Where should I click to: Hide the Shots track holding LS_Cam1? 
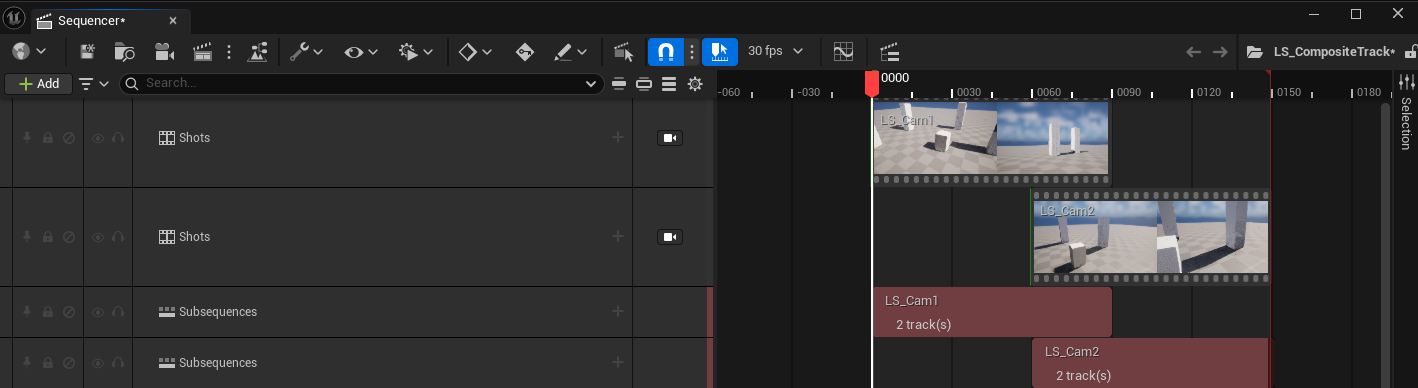tap(98, 138)
